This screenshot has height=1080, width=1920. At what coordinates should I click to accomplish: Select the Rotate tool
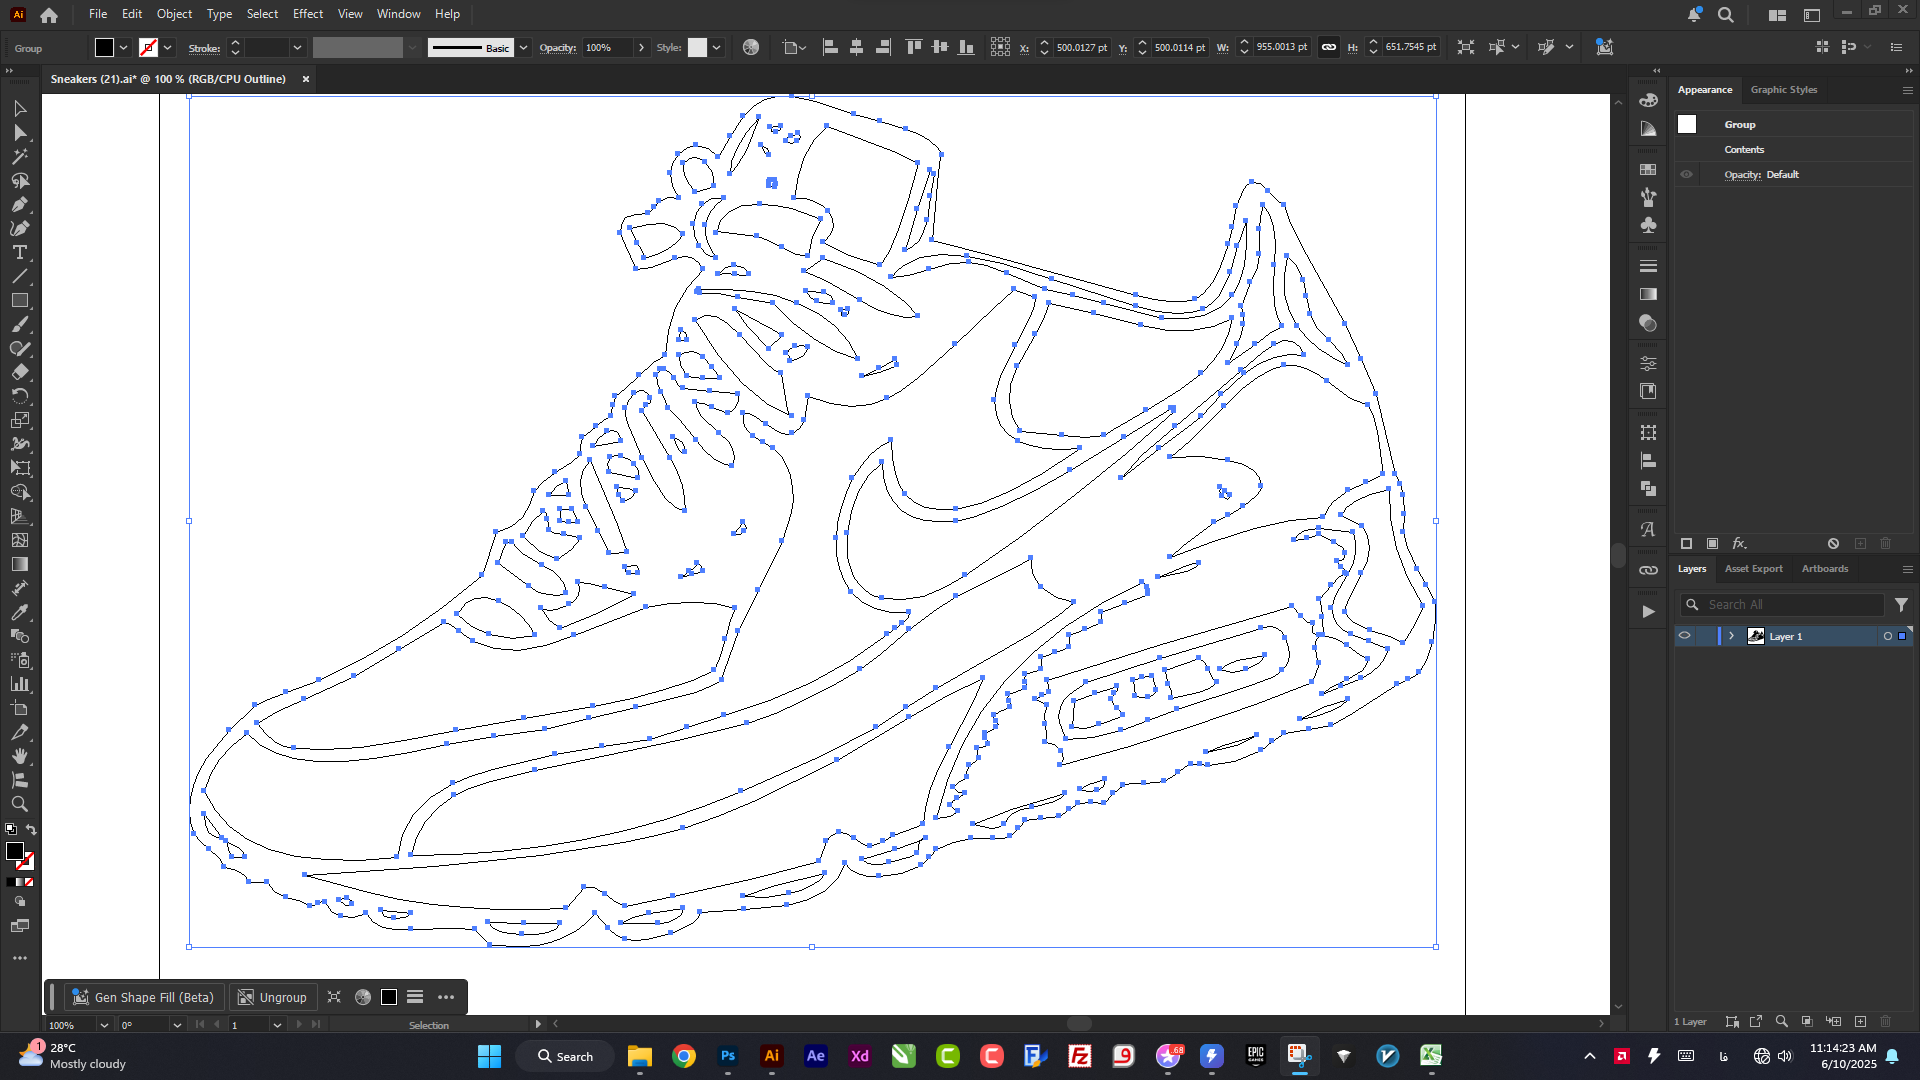pos(20,396)
